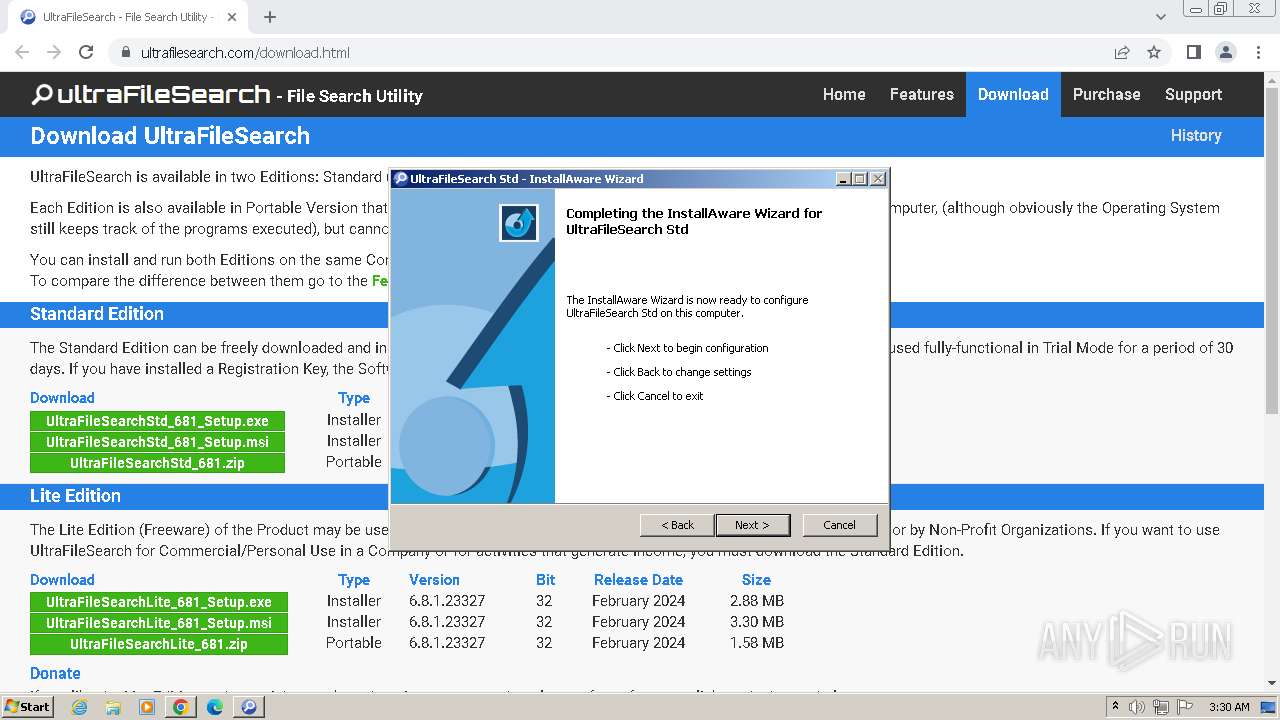Minimize the InstallAware Wizard window

click(843, 179)
